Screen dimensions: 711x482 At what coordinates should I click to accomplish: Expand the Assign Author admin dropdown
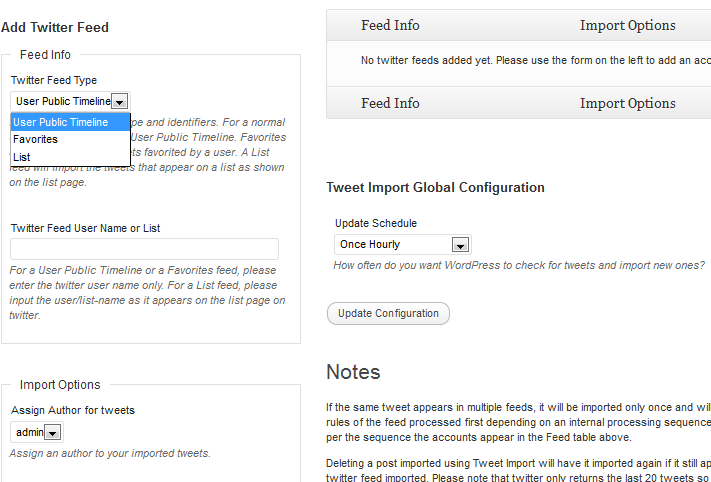(37, 432)
